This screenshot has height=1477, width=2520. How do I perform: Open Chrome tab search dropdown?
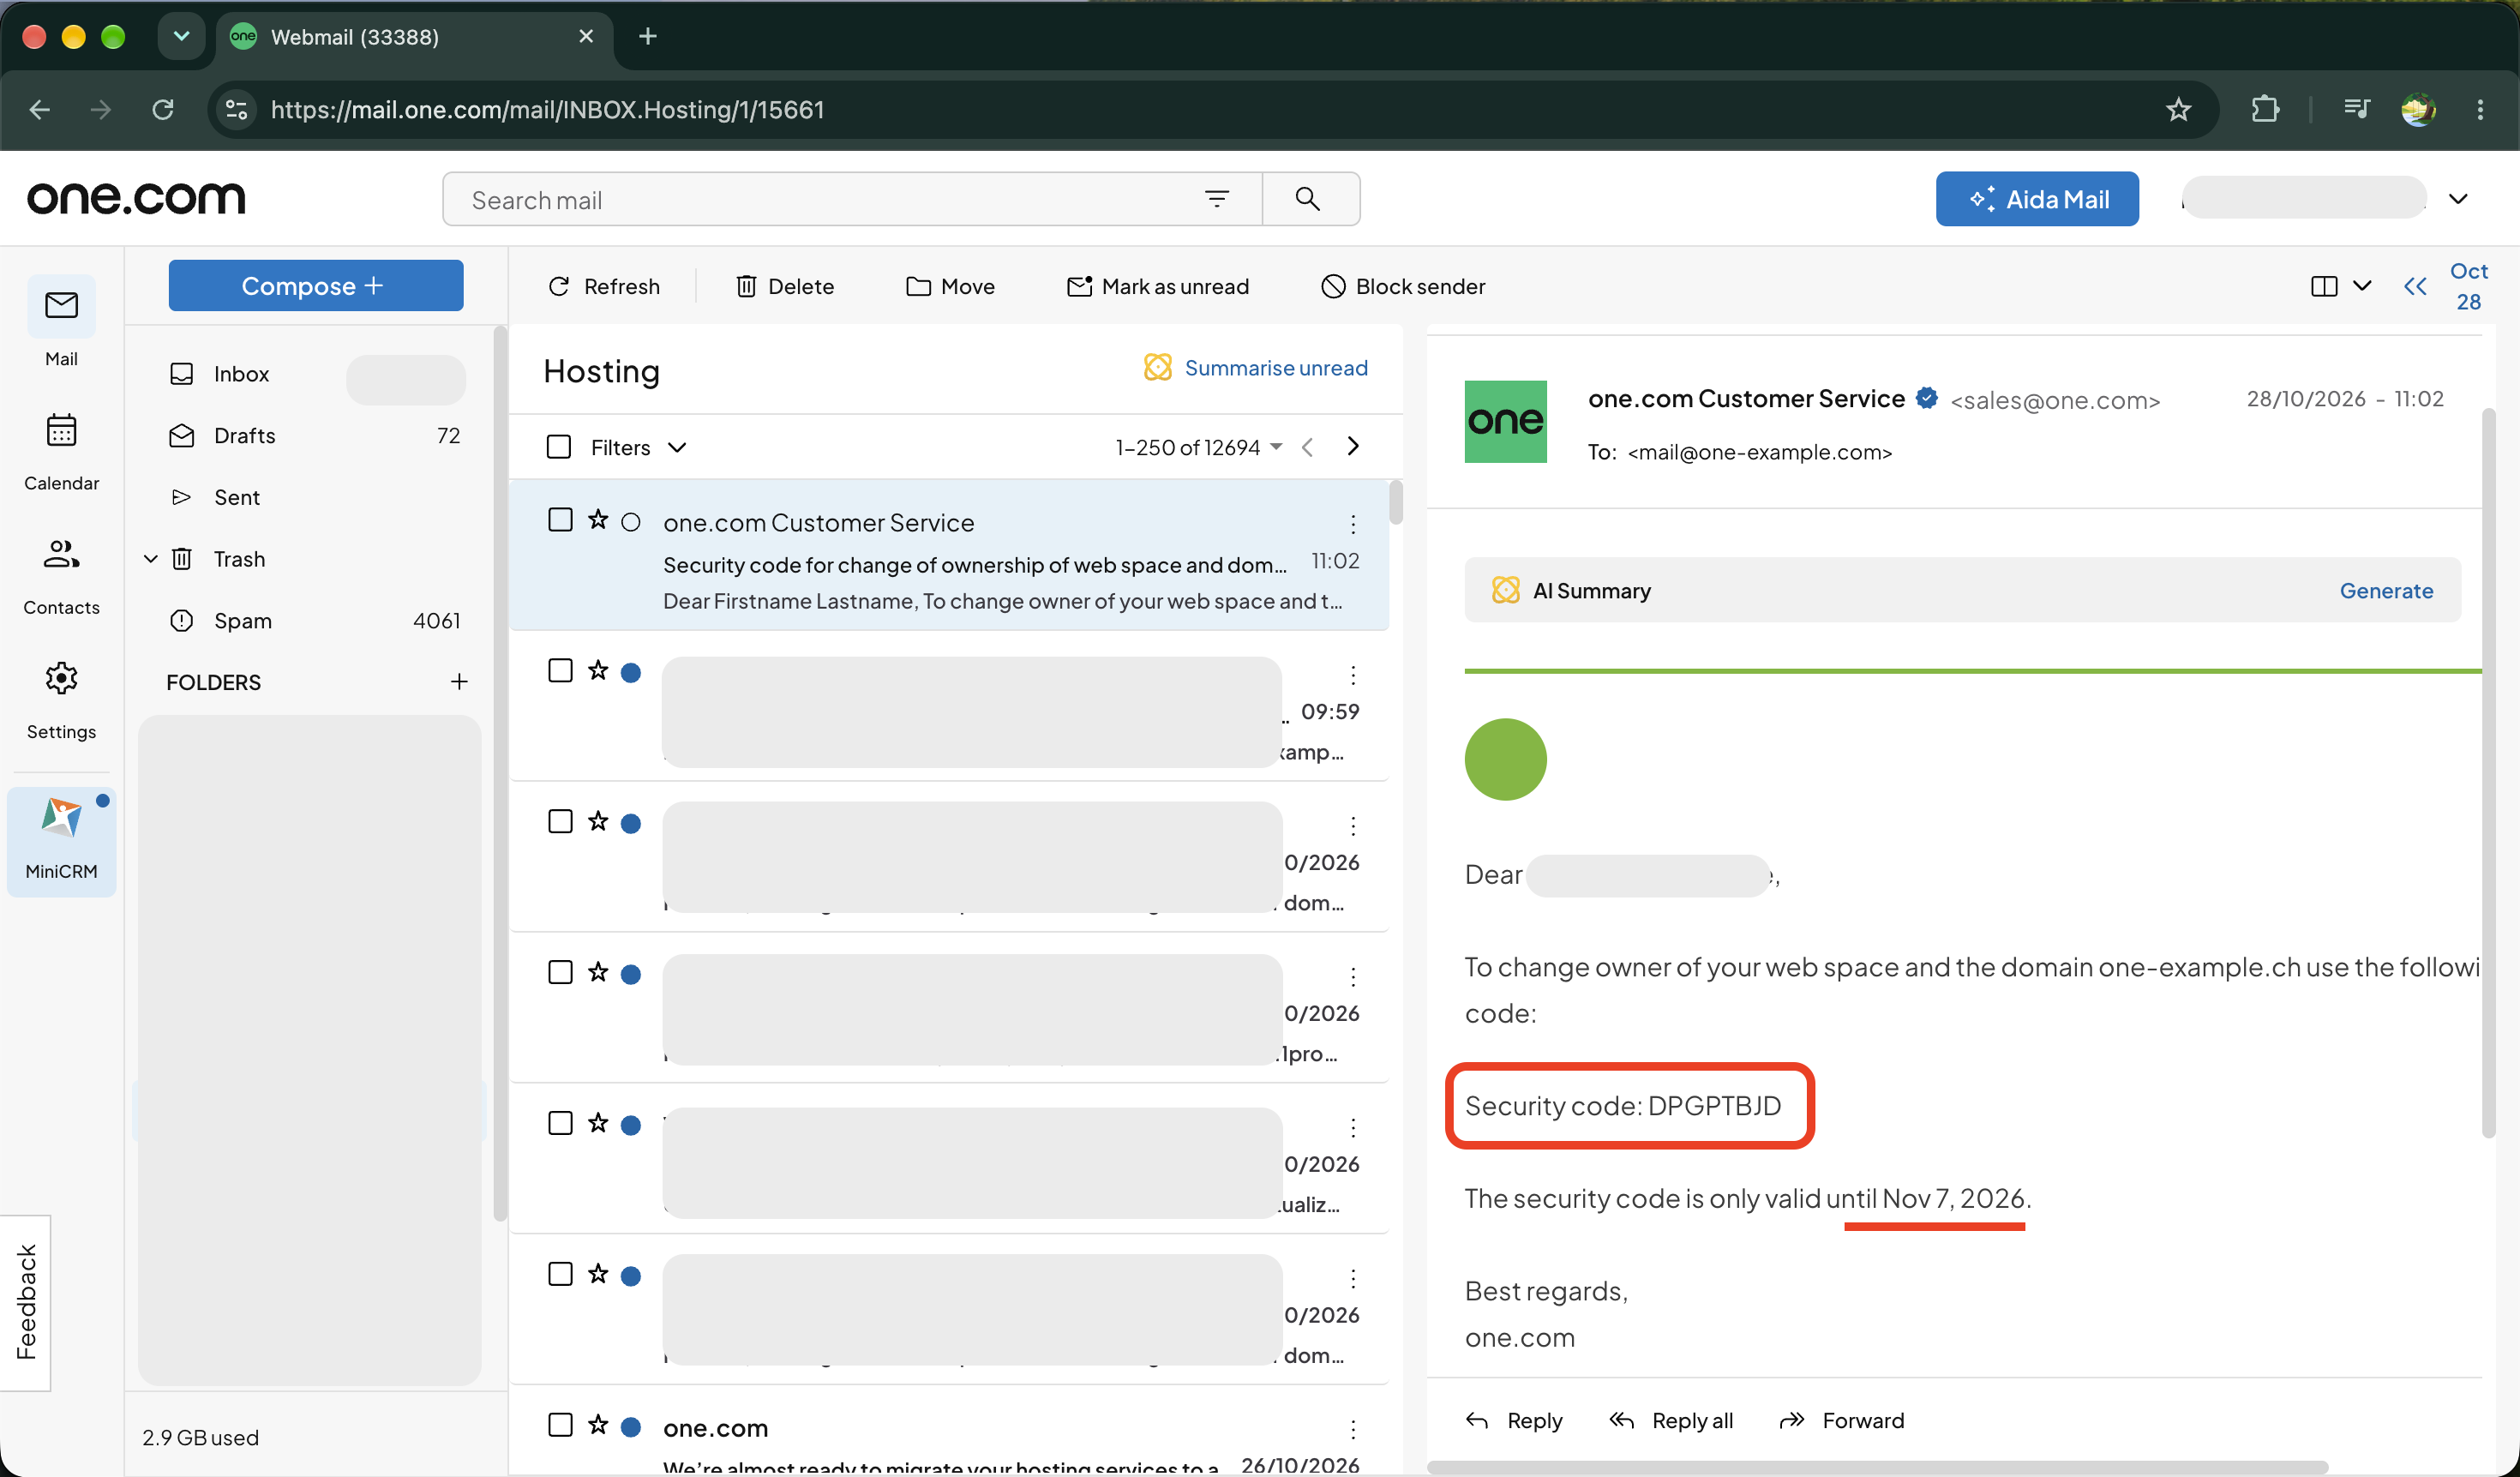pyautogui.click(x=181, y=36)
